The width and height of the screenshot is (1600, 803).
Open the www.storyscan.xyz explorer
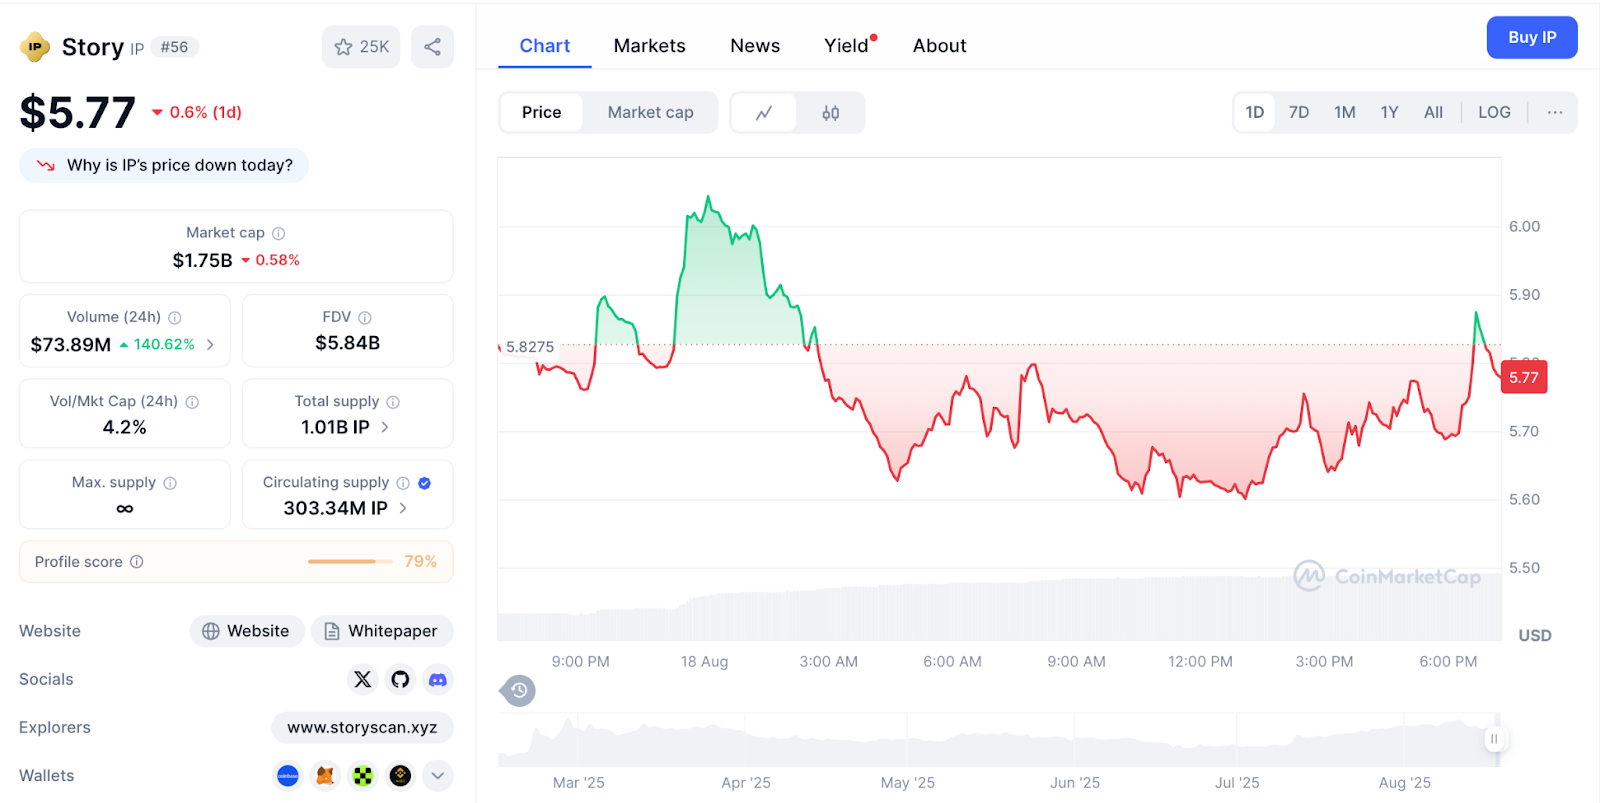coord(362,728)
